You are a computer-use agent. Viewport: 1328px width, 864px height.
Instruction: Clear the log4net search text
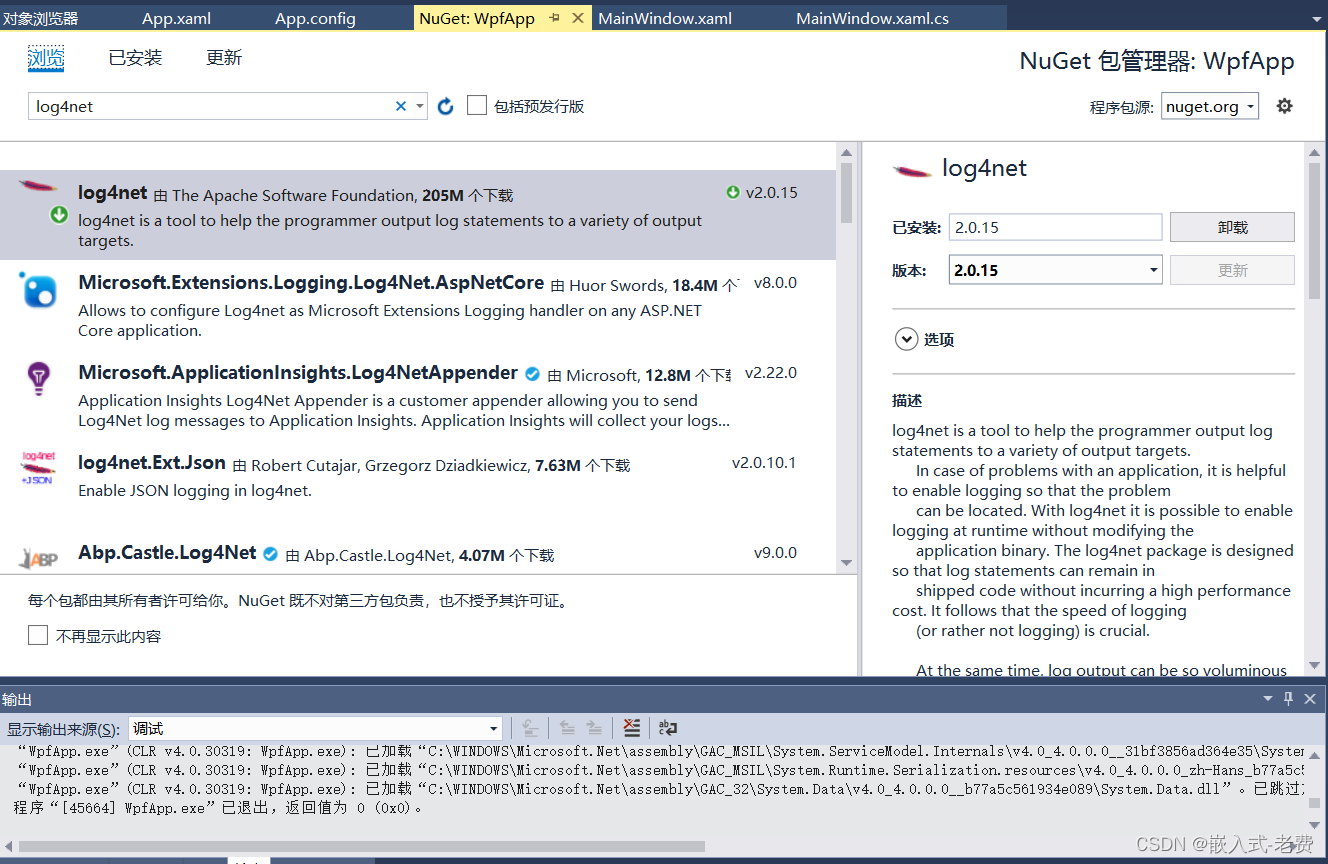[x=401, y=106]
